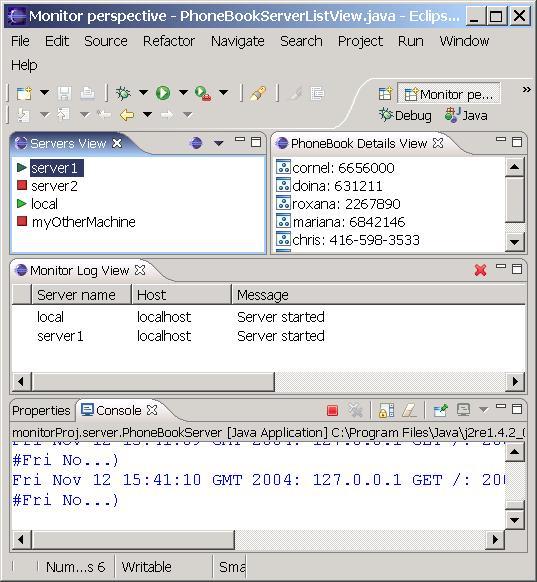
Task: Expand the Run button dropdown arrow
Action: [183, 92]
